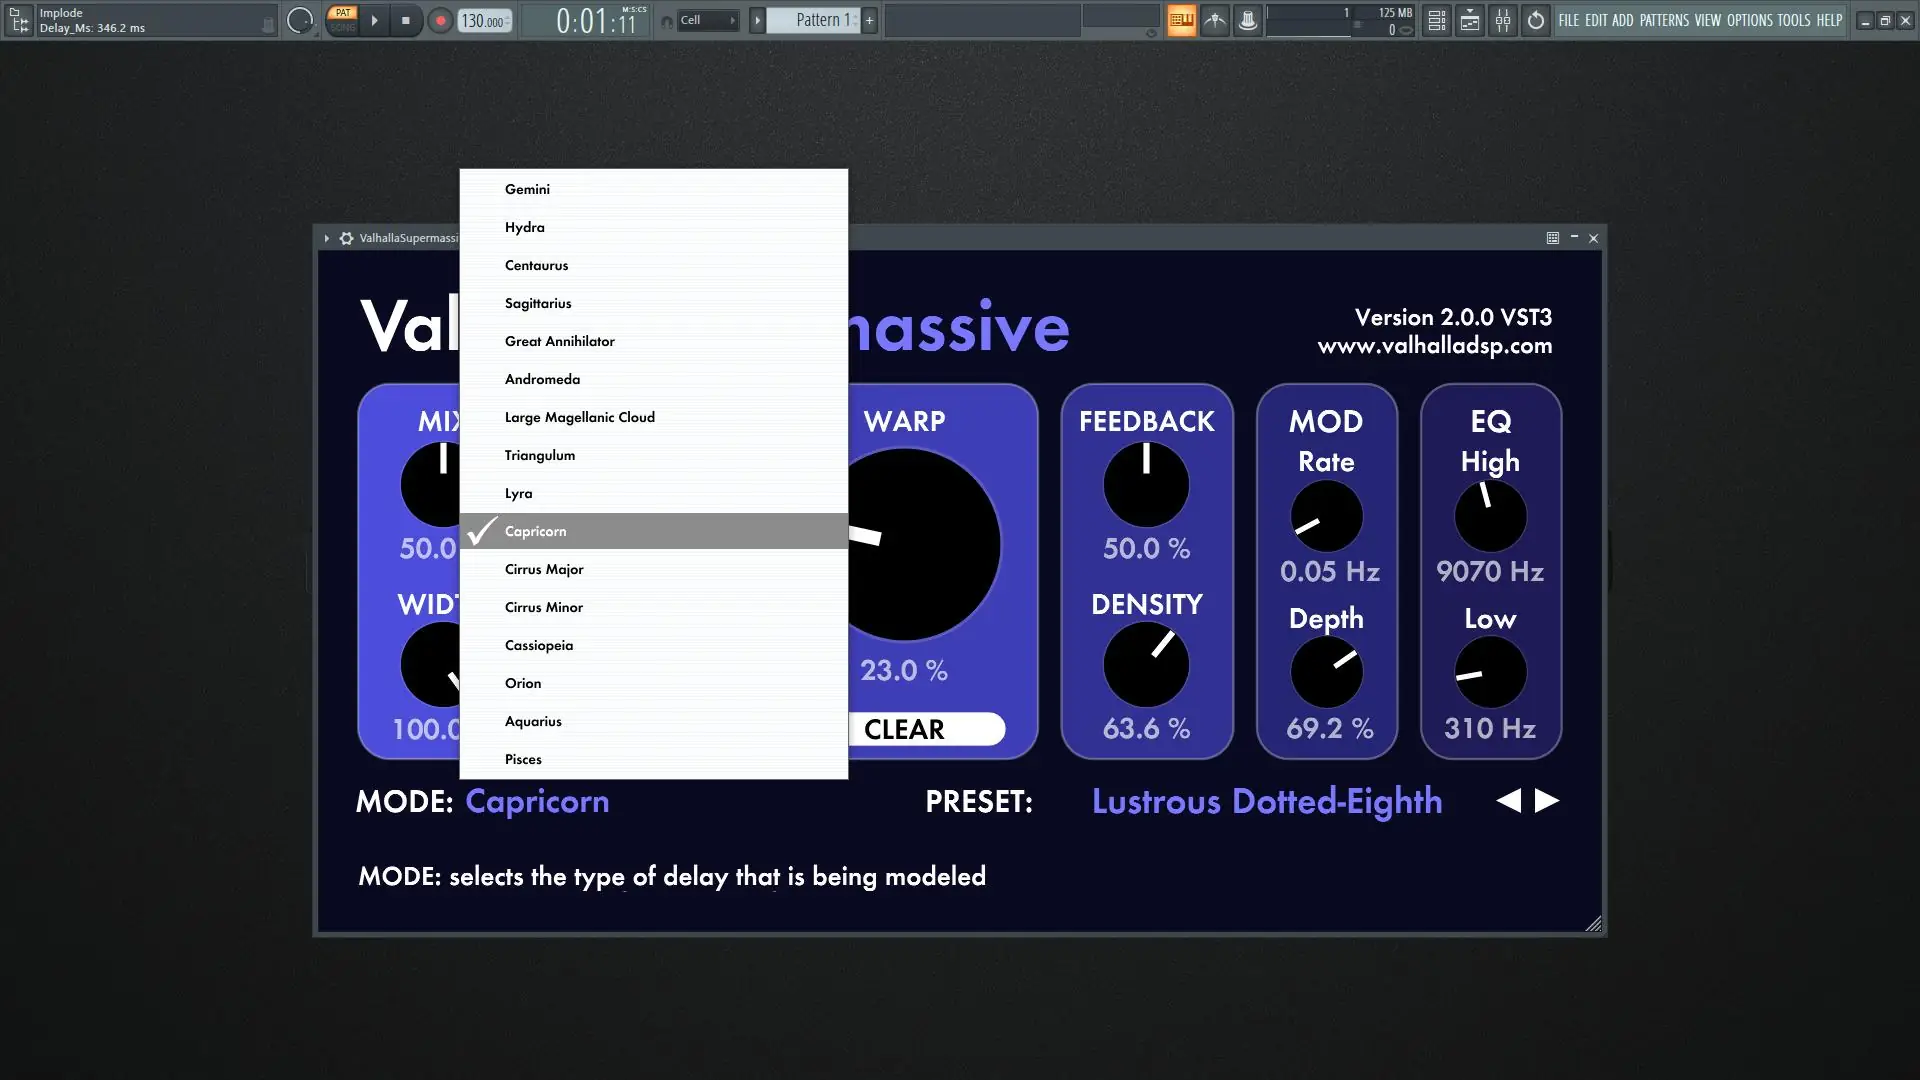Image resolution: width=1920 pixels, height=1080 pixels.
Task: Open the Cell snap dropdown
Action: coord(708,20)
